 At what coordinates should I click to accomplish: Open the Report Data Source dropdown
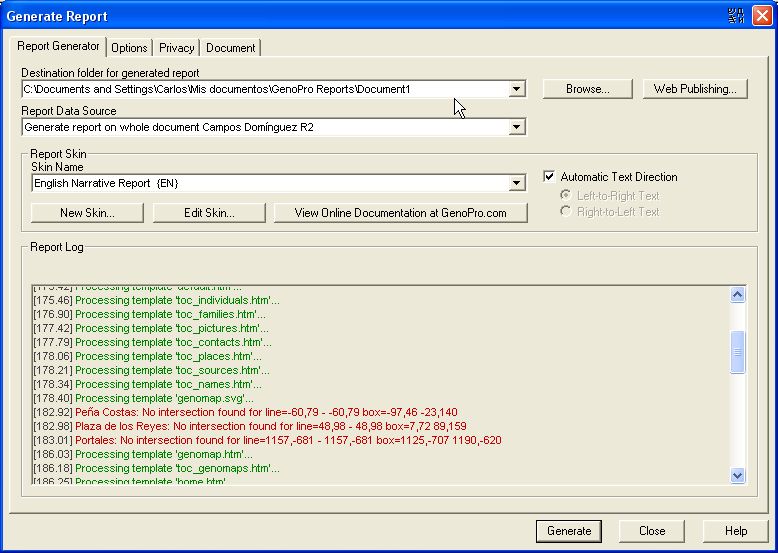point(516,128)
